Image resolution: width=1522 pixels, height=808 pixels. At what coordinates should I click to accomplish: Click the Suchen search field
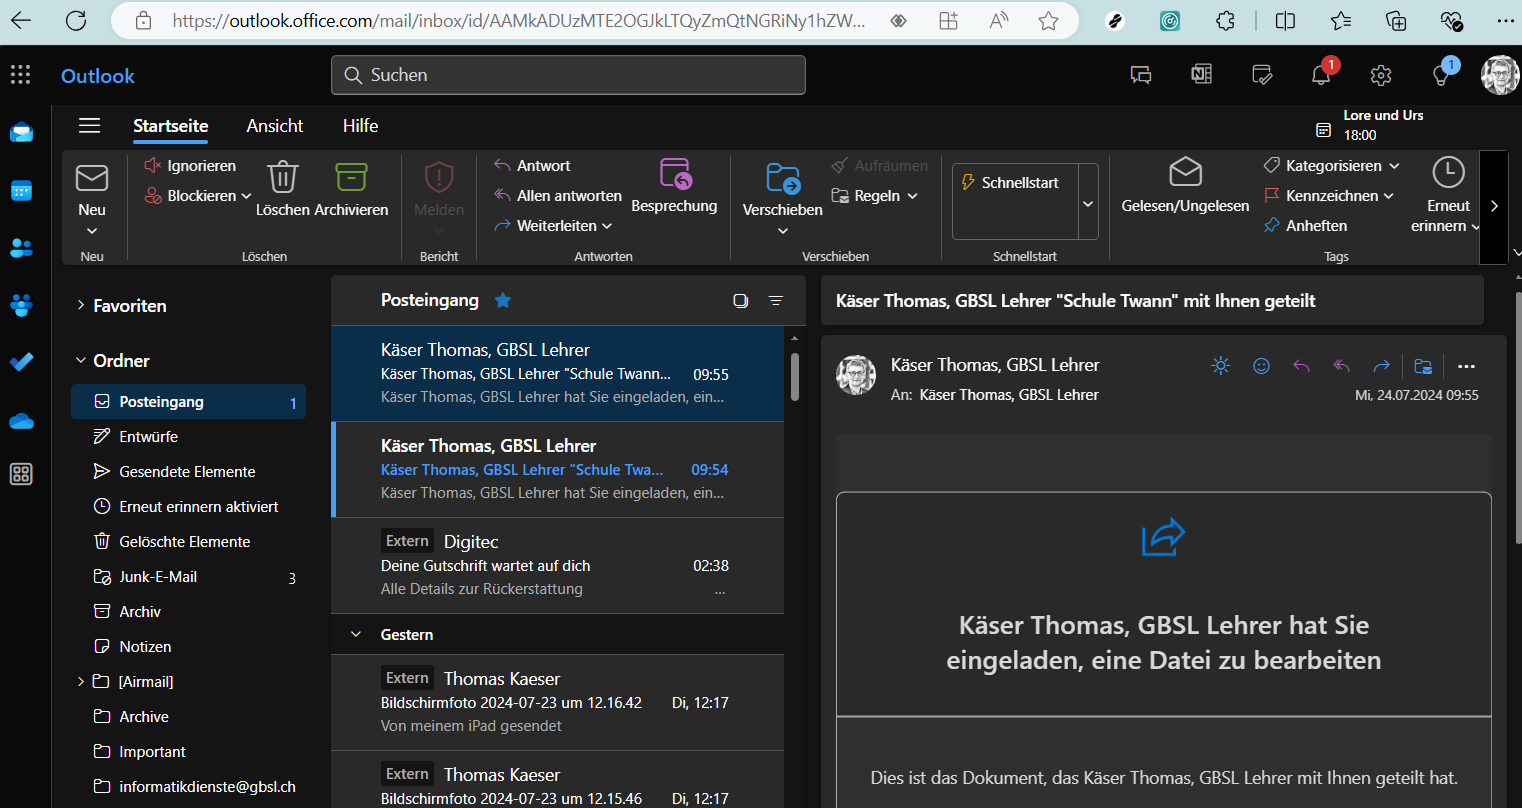[x=568, y=75]
